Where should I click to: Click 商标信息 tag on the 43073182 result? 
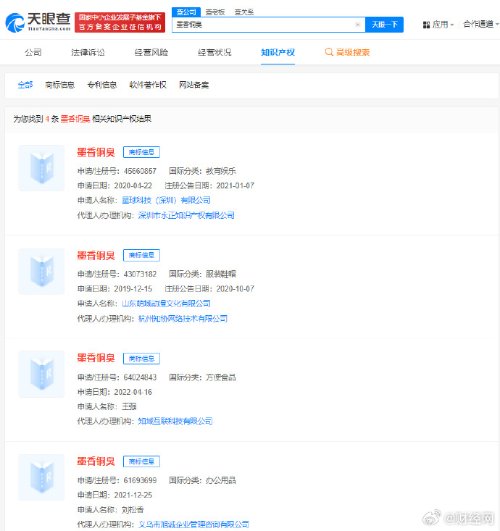pyautogui.click(x=141, y=255)
